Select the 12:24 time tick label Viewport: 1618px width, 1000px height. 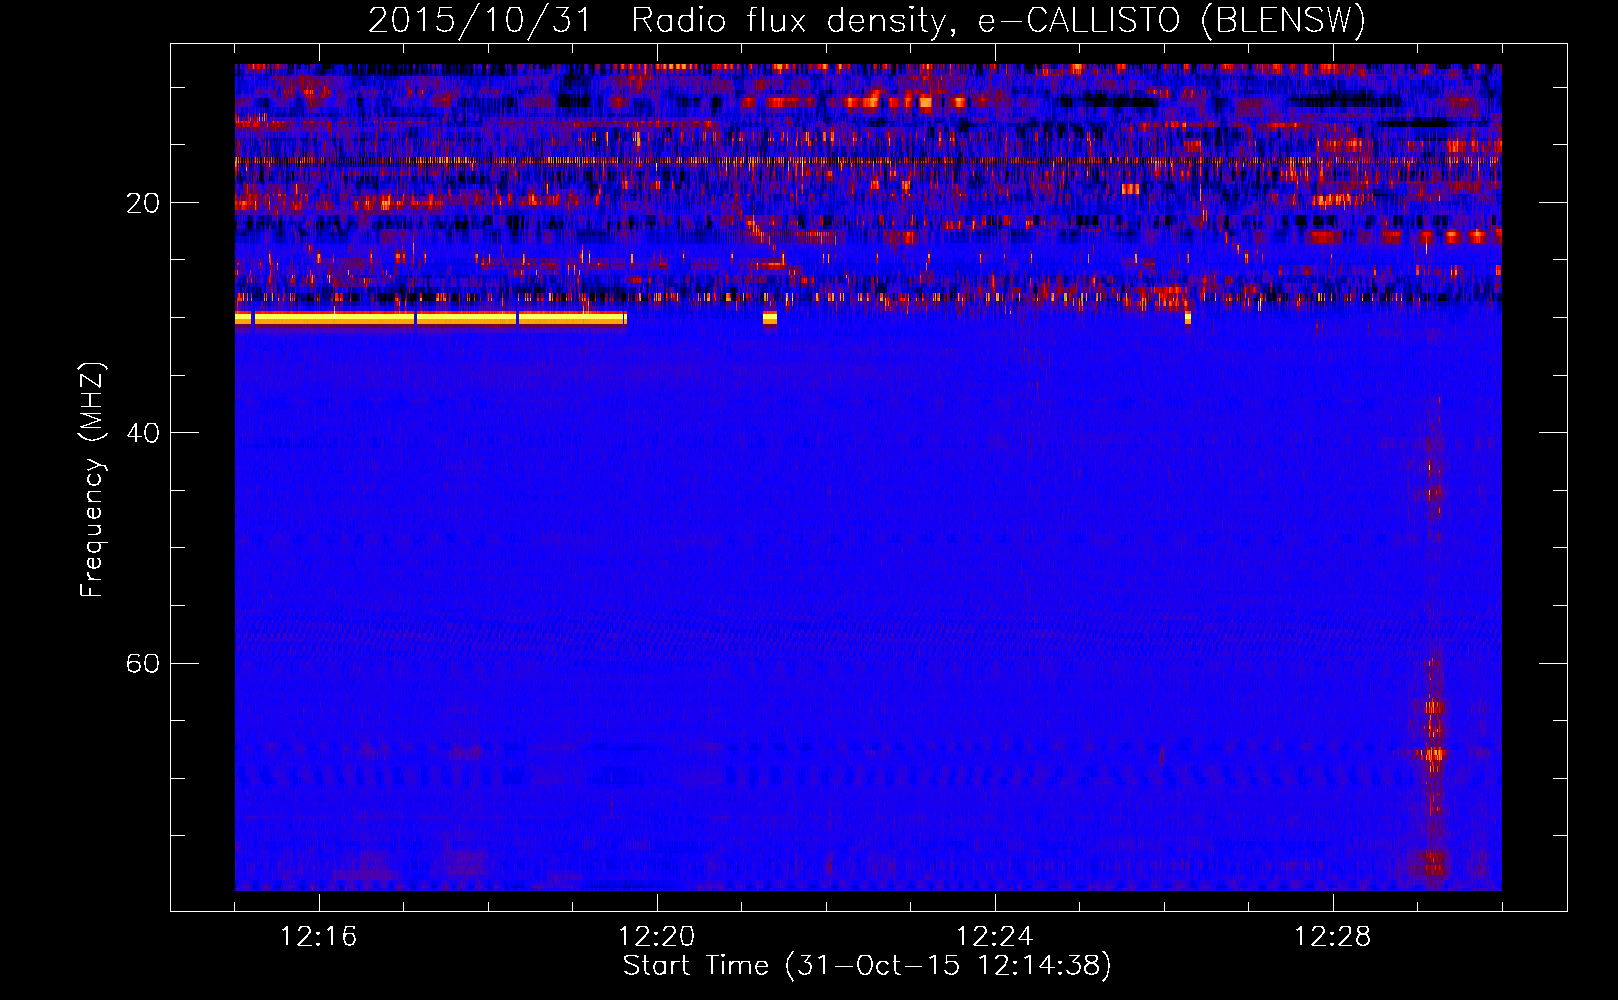pyautogui.click(x=994, y=937)
